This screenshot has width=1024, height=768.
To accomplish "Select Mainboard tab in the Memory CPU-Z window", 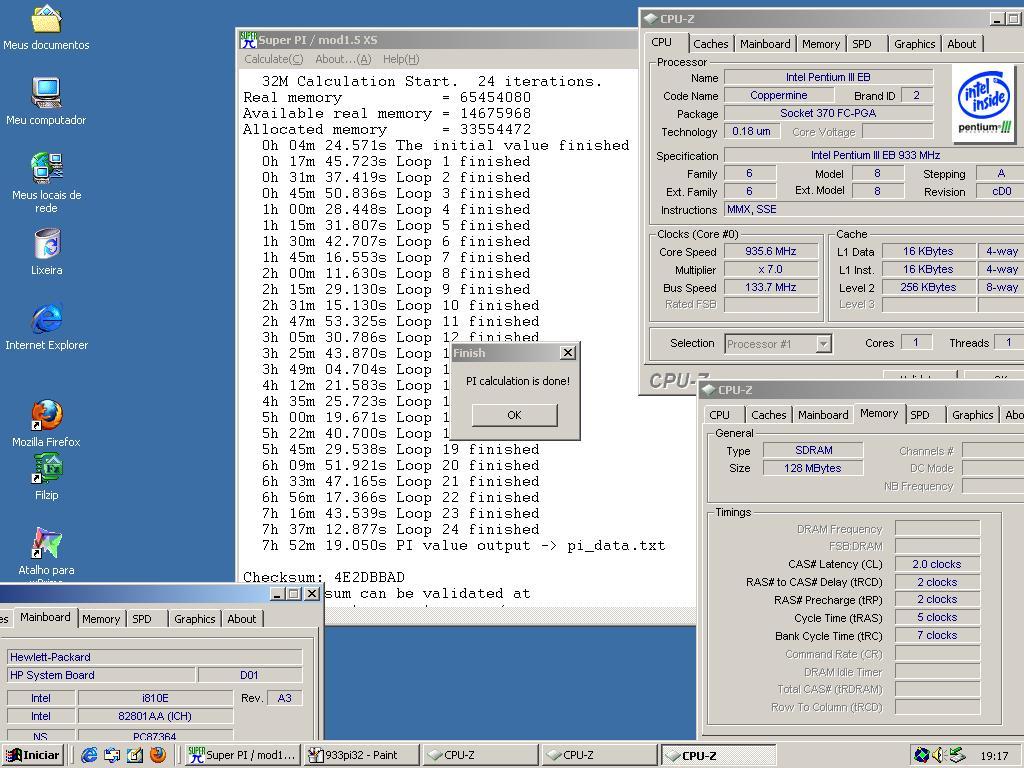I will click(x=824, y=415).
